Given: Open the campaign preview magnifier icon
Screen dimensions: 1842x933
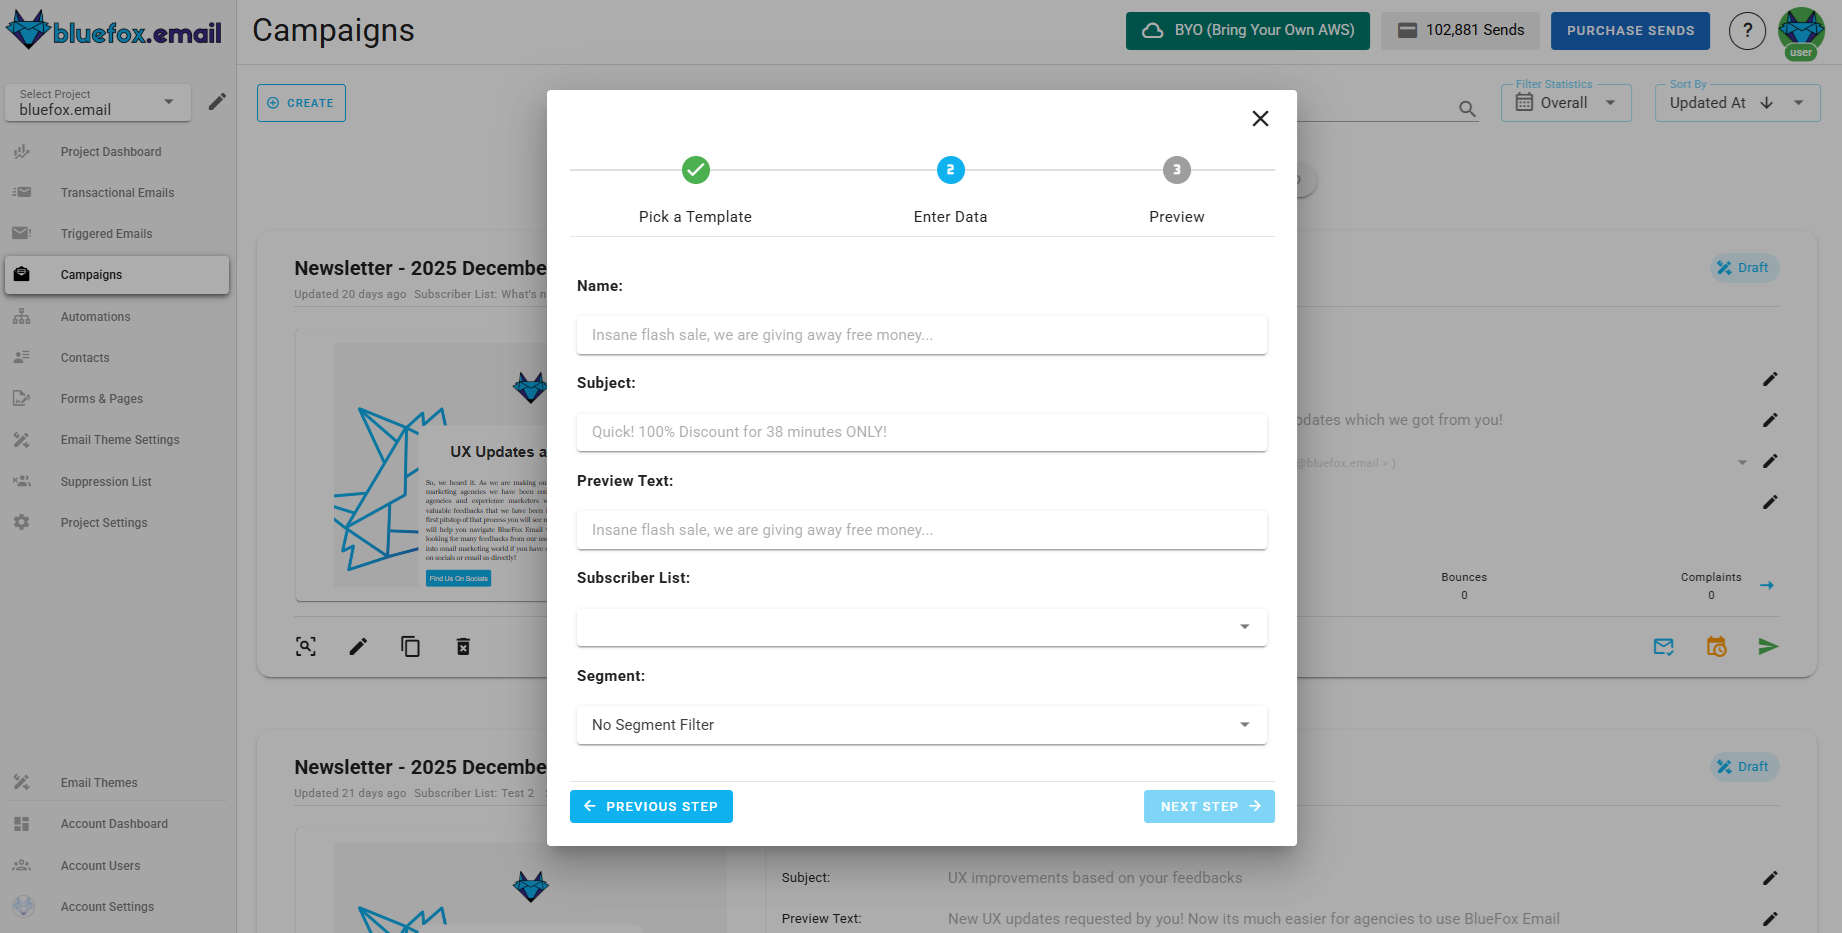Looking at the screenshot, I should click(306, 646).
